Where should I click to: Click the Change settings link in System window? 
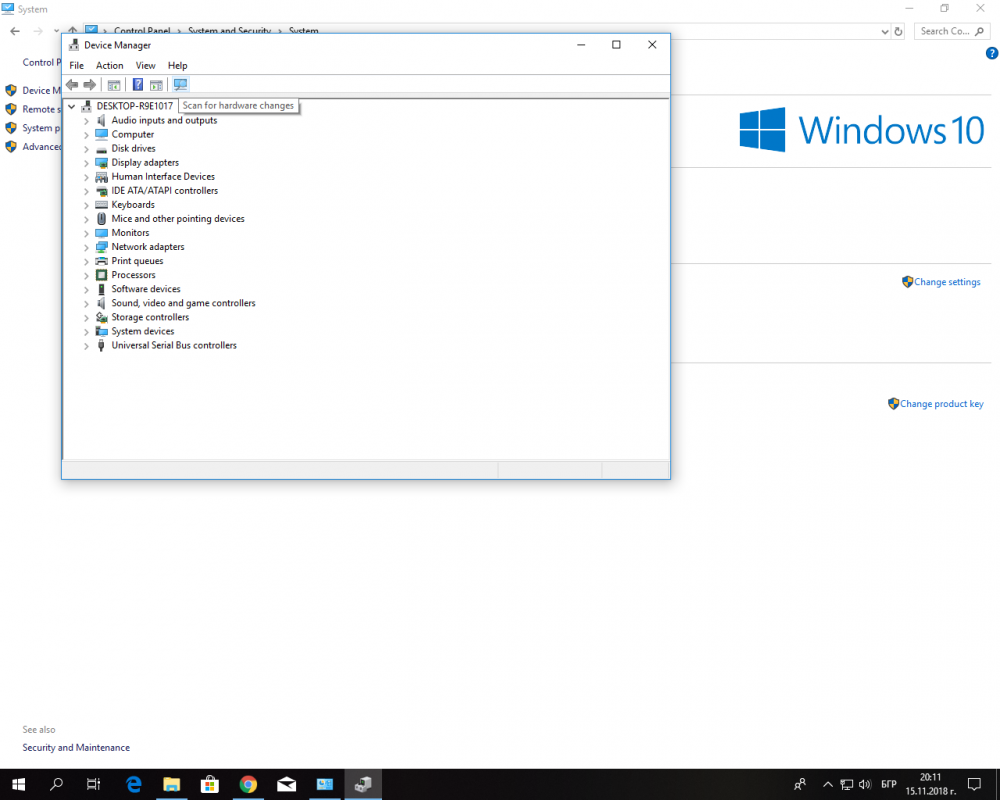[x=947, y=282]
